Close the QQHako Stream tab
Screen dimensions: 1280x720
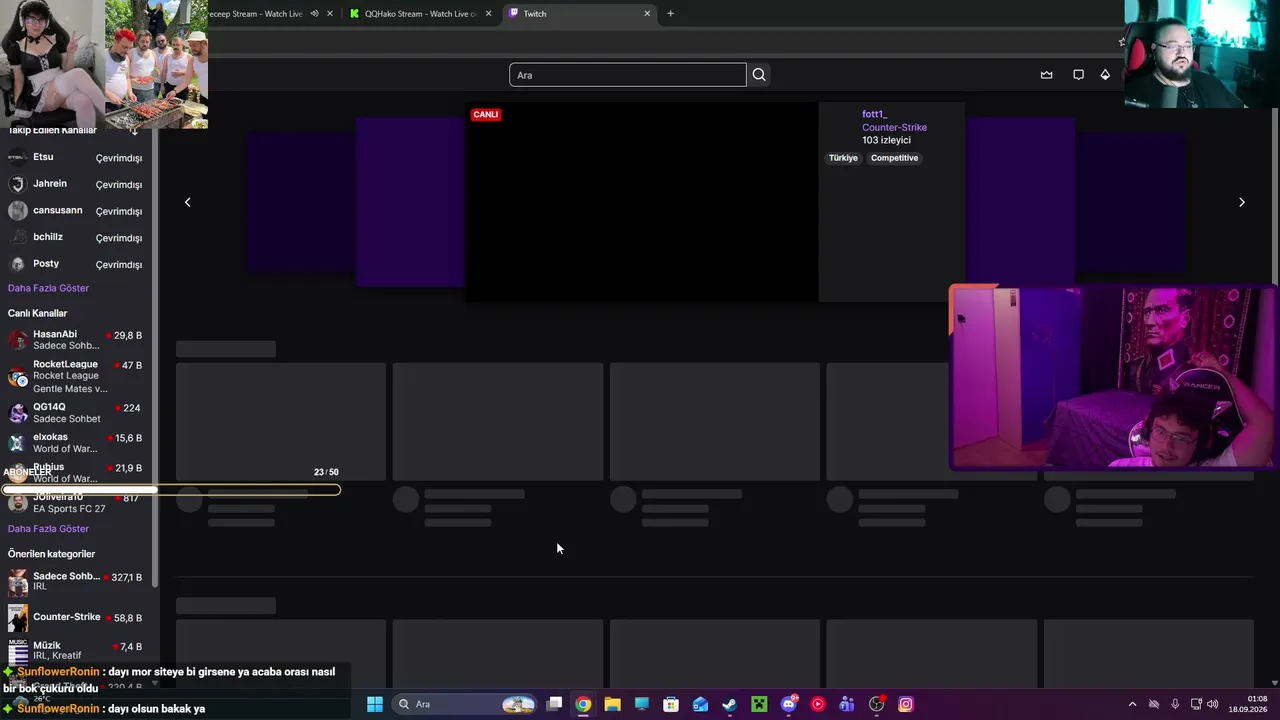point(488,14)
